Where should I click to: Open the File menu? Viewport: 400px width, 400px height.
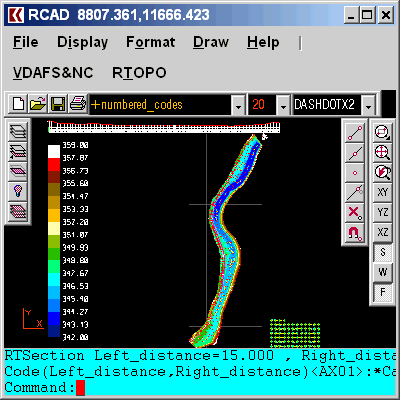[26, 42]
